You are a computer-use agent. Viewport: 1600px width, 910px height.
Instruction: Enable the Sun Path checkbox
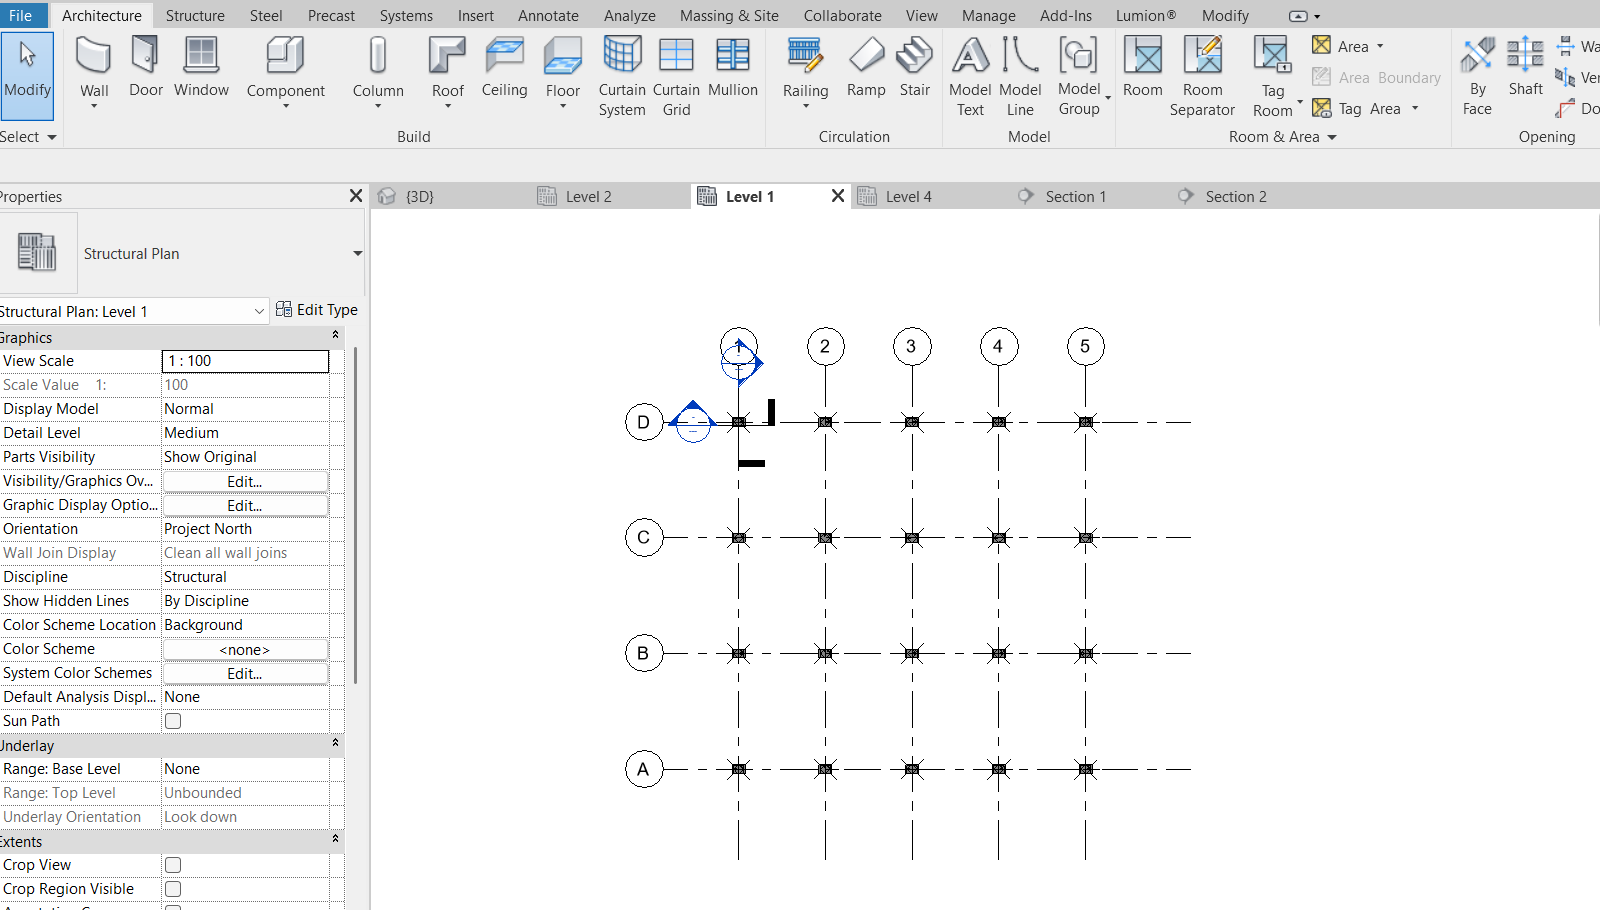(x=172, y=720)
